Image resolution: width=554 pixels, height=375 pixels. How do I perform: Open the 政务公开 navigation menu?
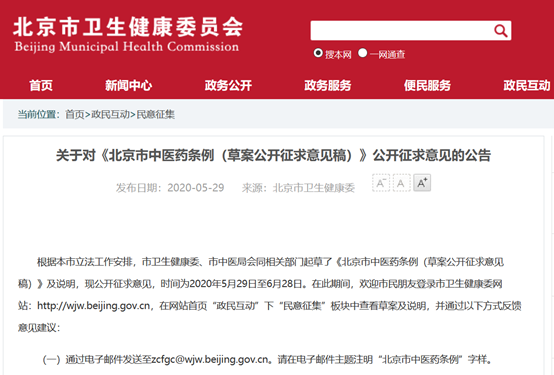pyautogui.click(x=228, y=86)
